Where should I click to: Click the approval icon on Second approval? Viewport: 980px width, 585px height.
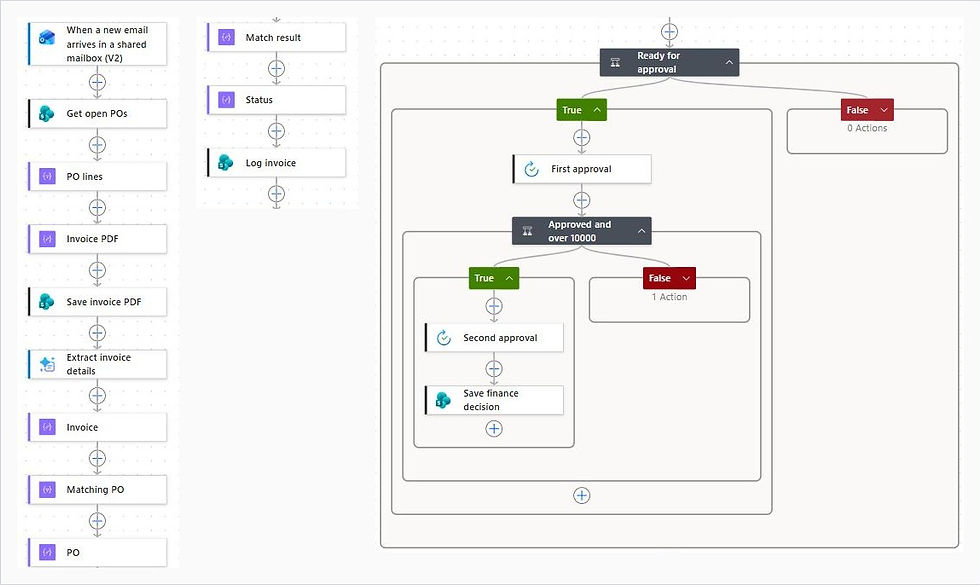[444, 338]
